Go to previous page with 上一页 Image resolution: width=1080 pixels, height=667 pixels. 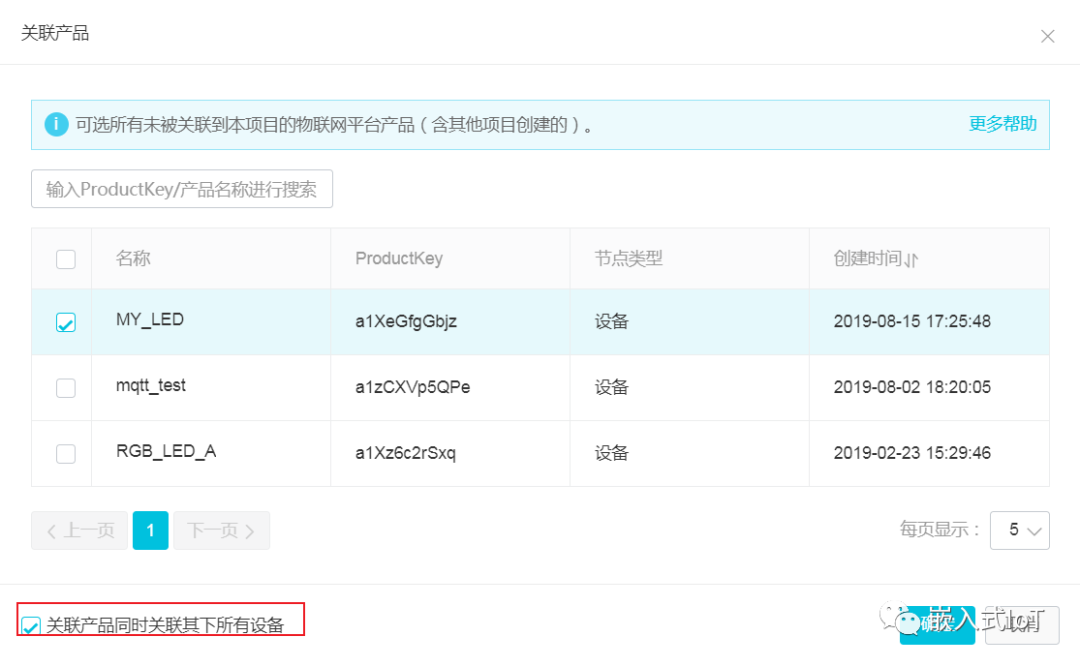[80, 530]
